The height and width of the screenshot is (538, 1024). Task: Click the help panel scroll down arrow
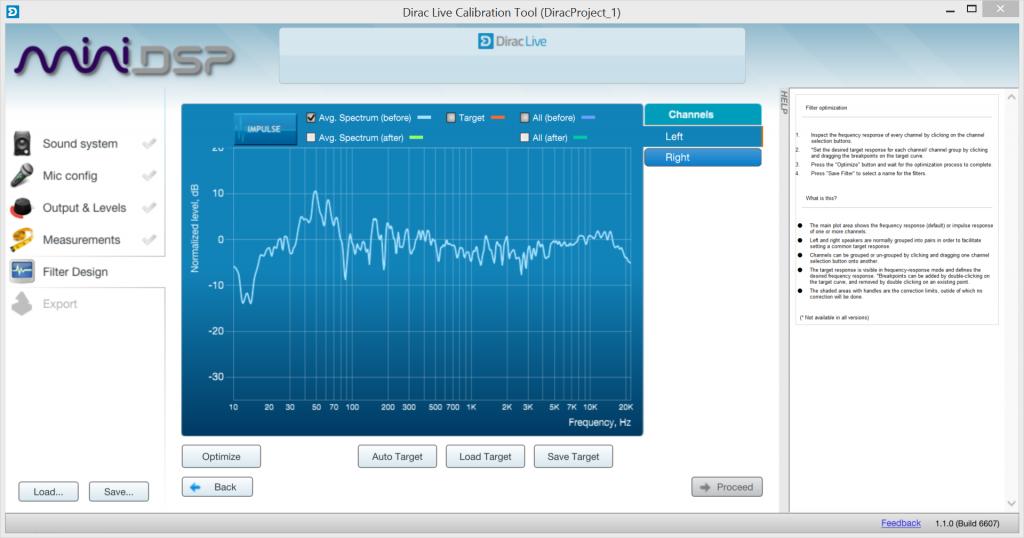pos(1012,503)
